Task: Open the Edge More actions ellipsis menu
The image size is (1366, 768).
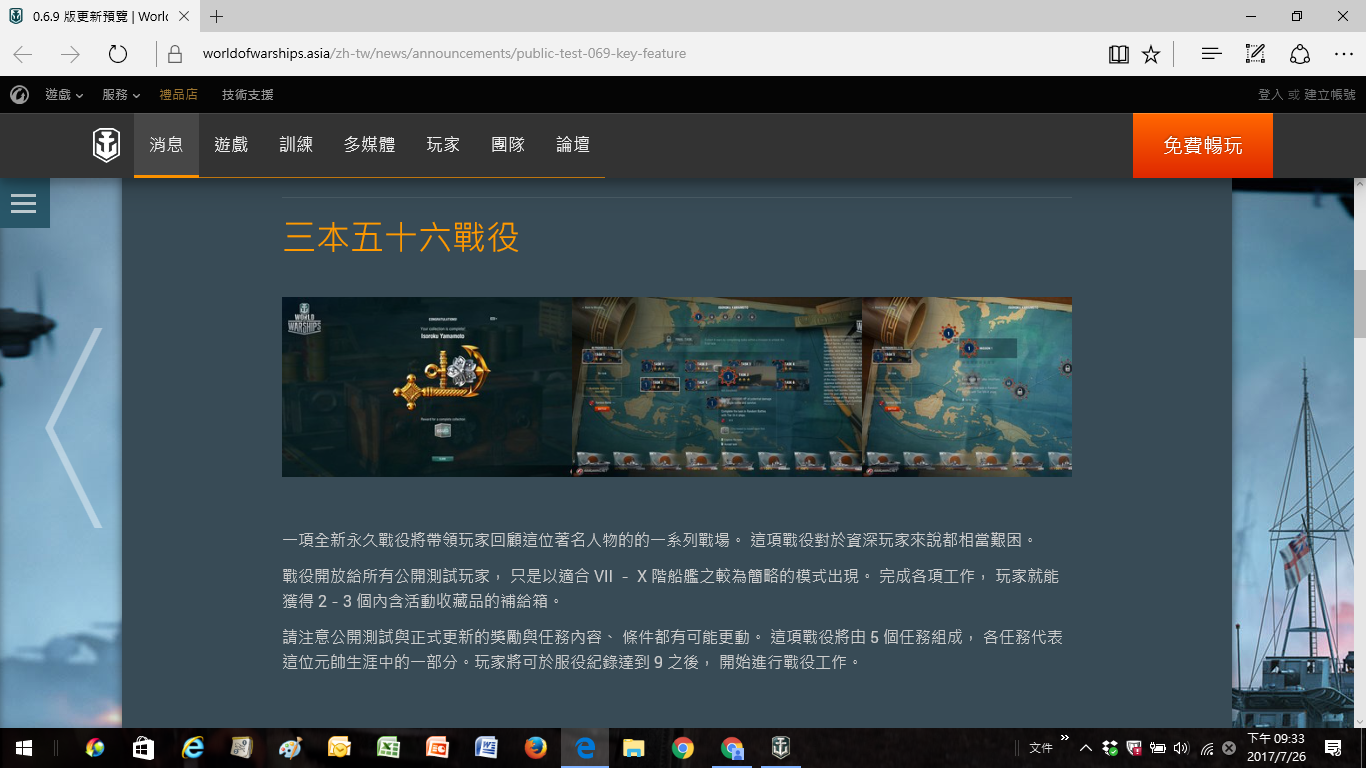Action: (1343, 54)
